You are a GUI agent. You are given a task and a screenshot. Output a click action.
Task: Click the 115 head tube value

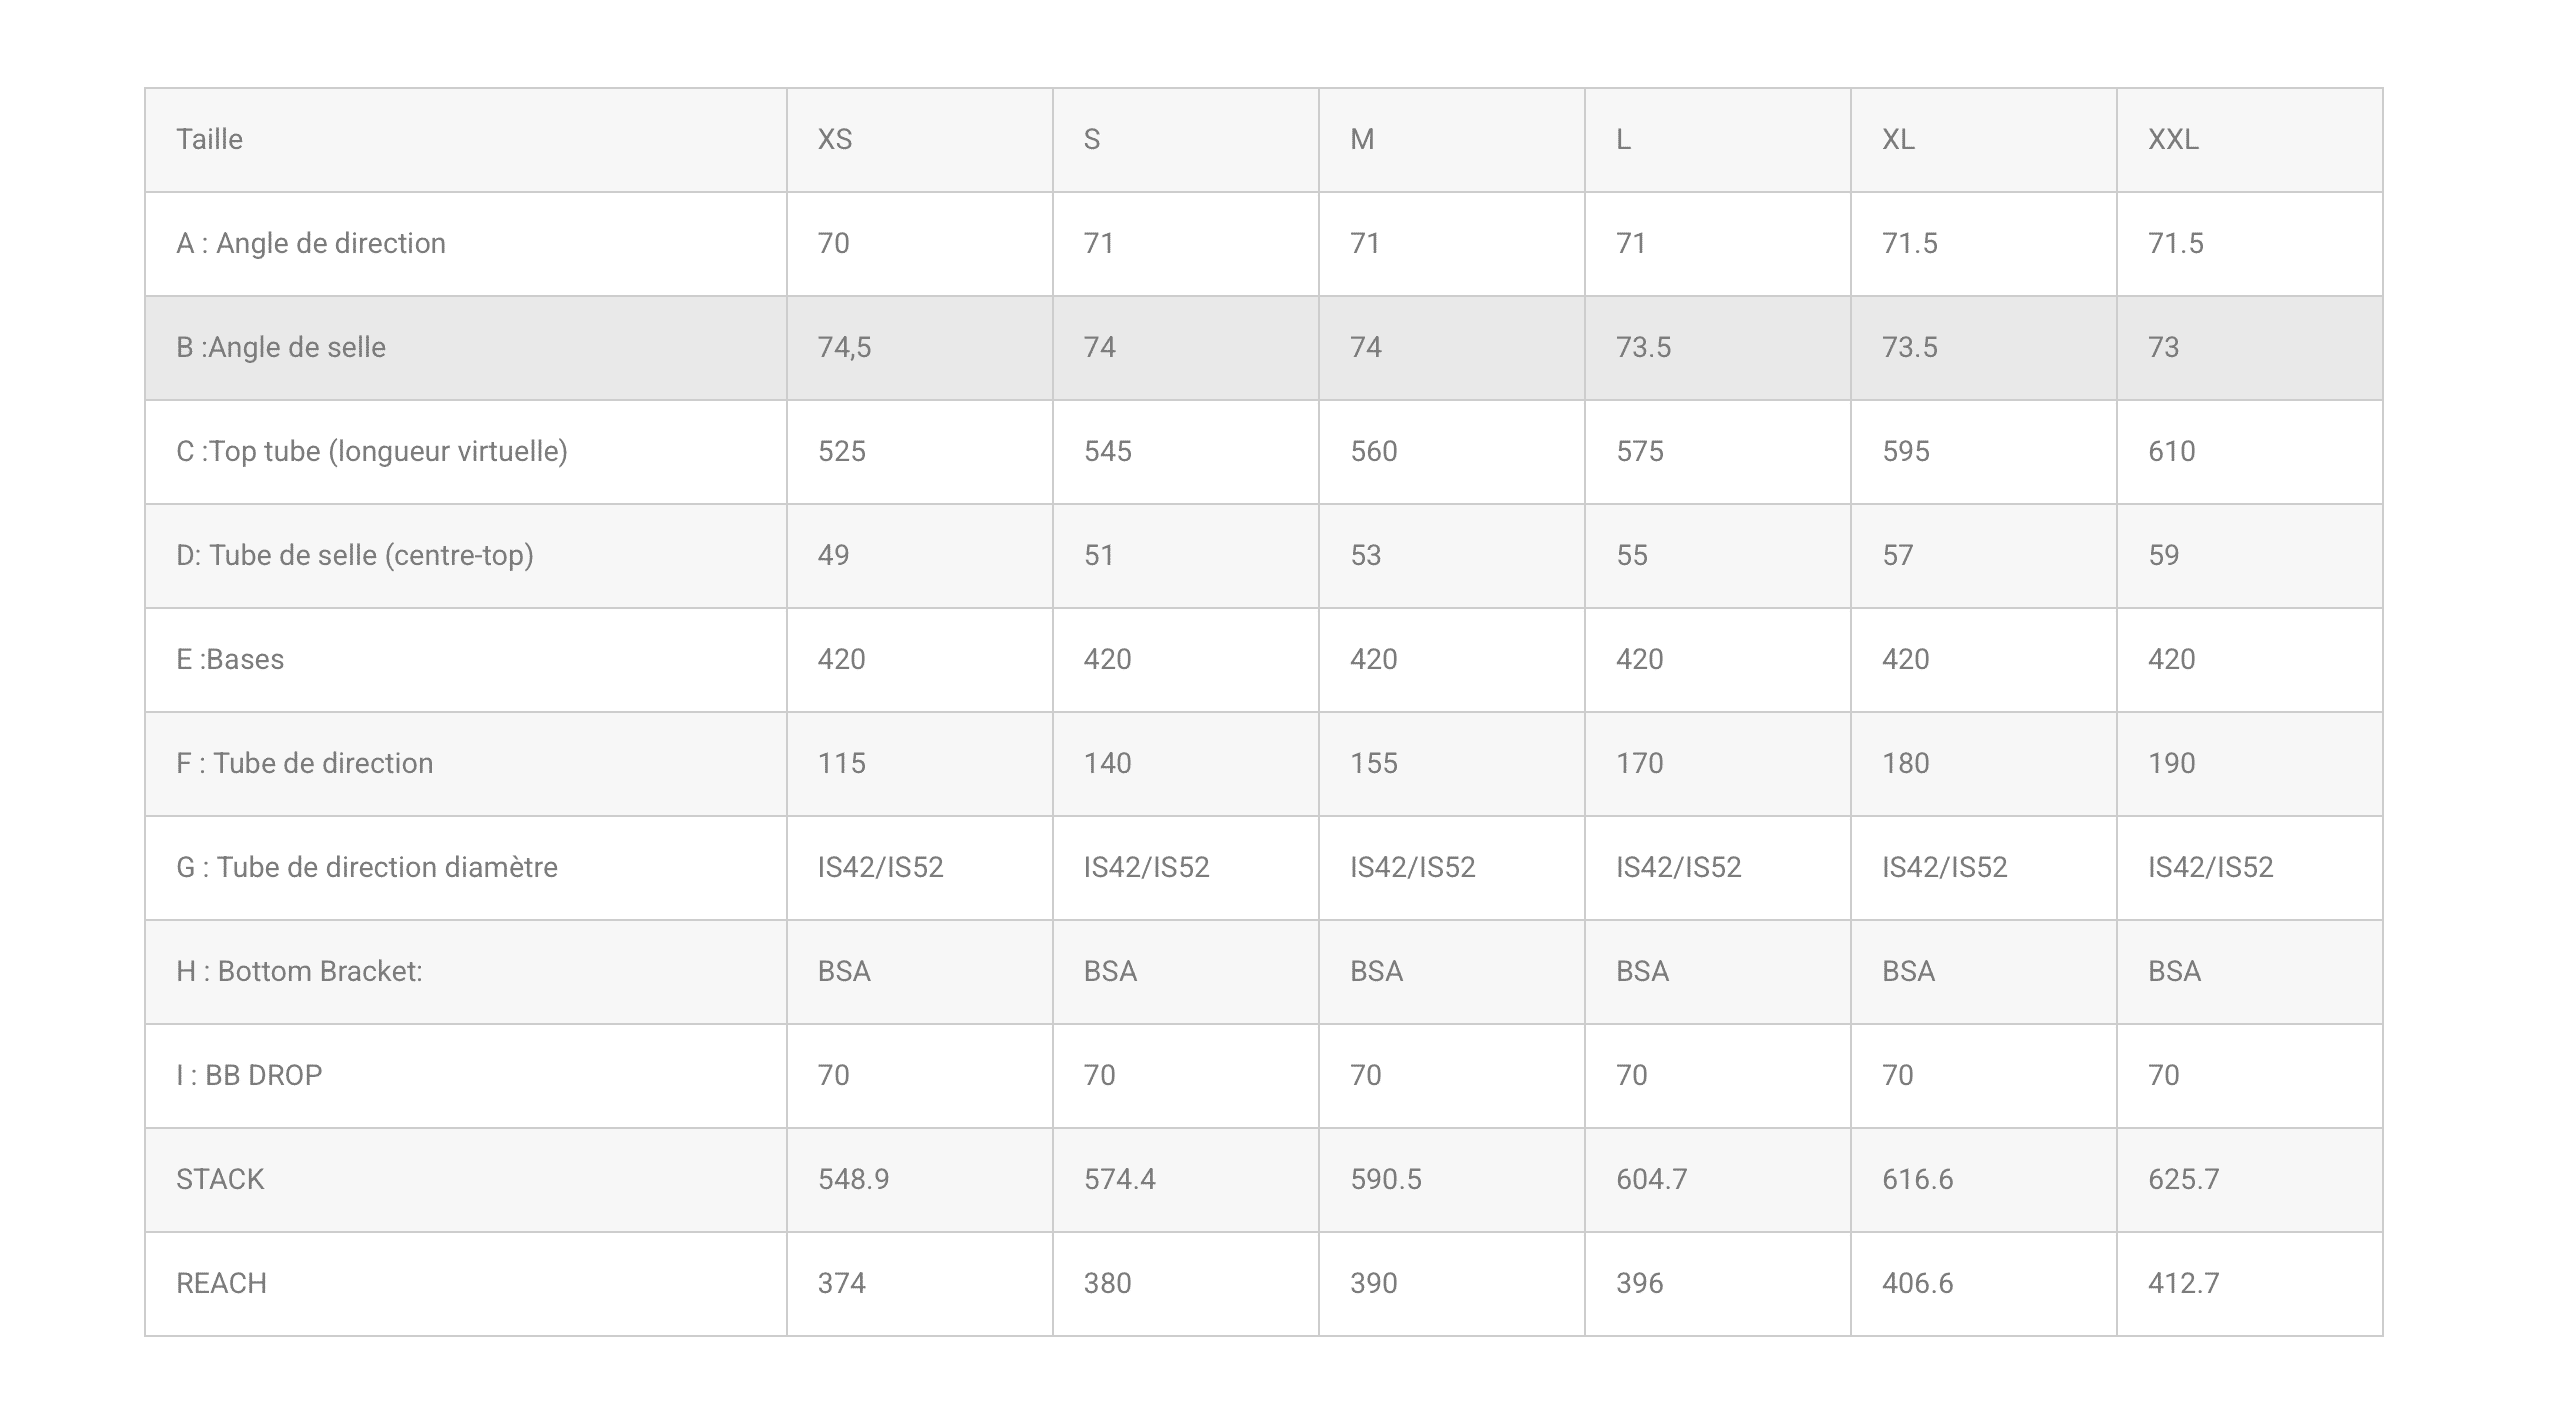pos(842,763)
